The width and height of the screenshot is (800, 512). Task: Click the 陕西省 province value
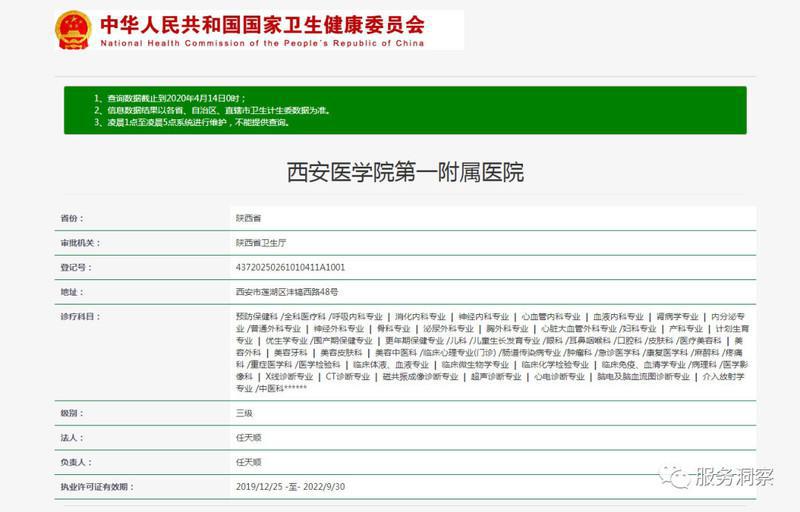click(248, 217)
